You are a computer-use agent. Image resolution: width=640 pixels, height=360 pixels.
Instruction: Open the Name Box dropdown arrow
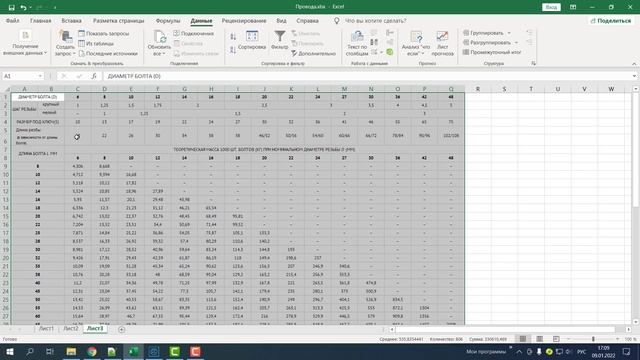[x=40, y=76]
